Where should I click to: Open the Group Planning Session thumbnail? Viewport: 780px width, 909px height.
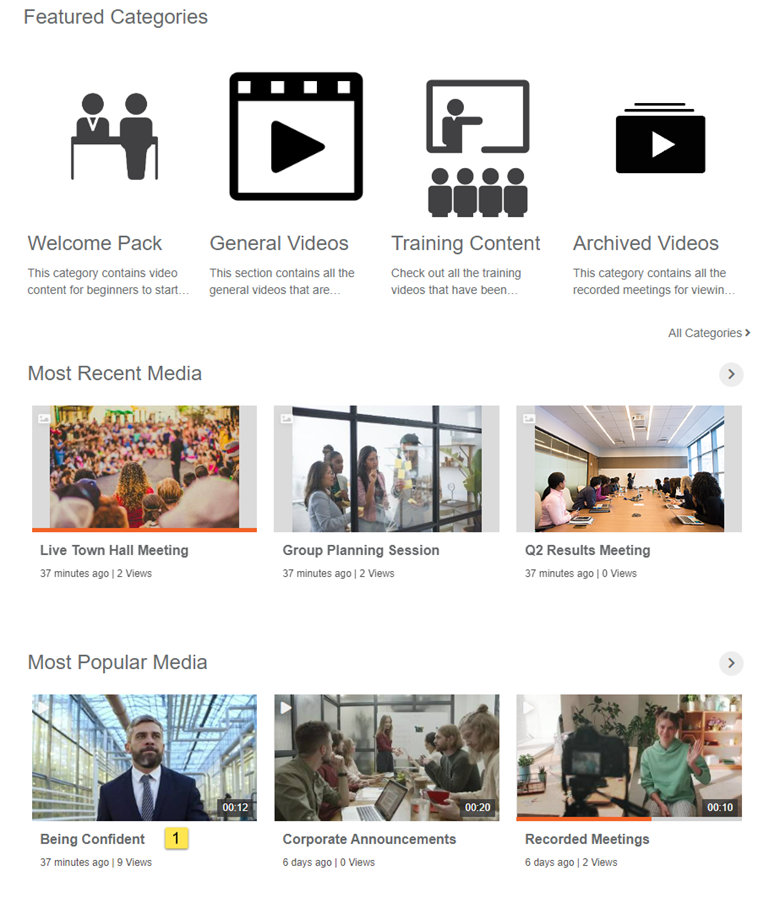click(x=387, y=468)
